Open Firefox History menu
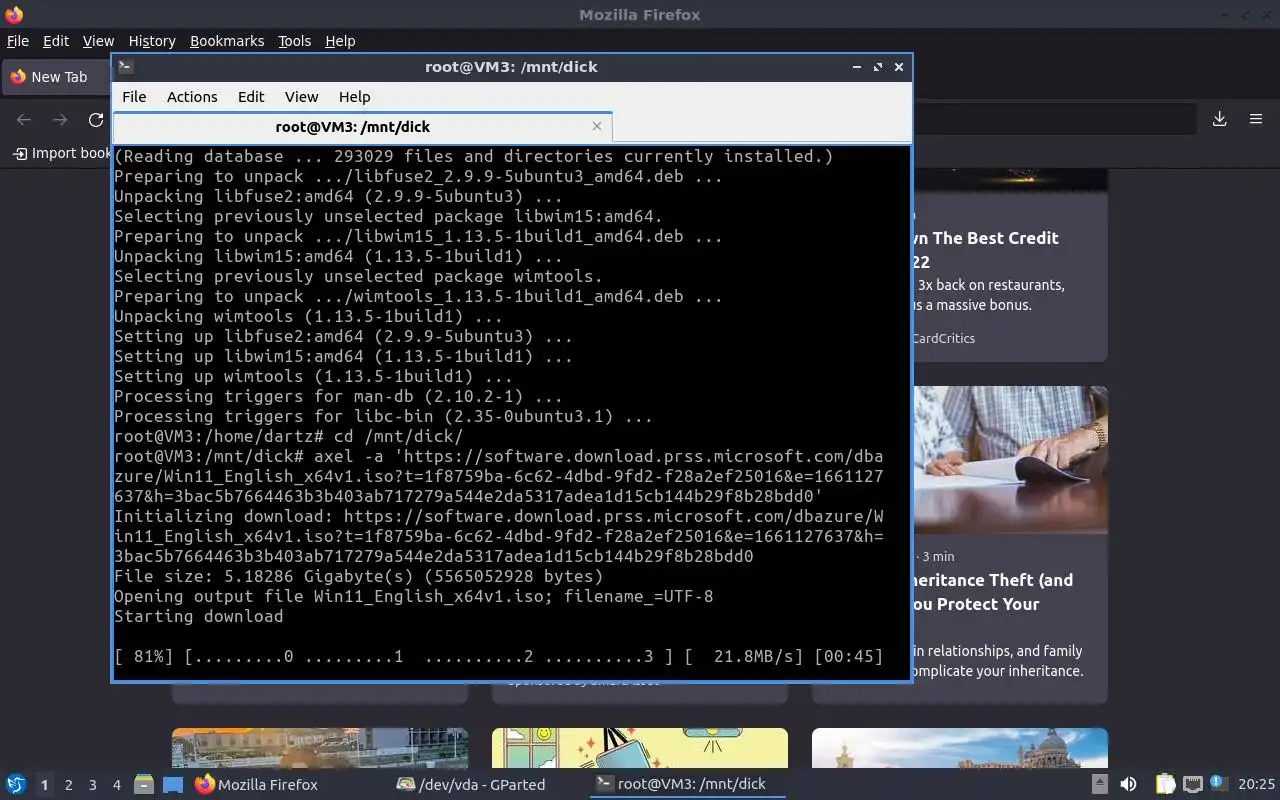1280x800 pixels. [x=152, y=41]
